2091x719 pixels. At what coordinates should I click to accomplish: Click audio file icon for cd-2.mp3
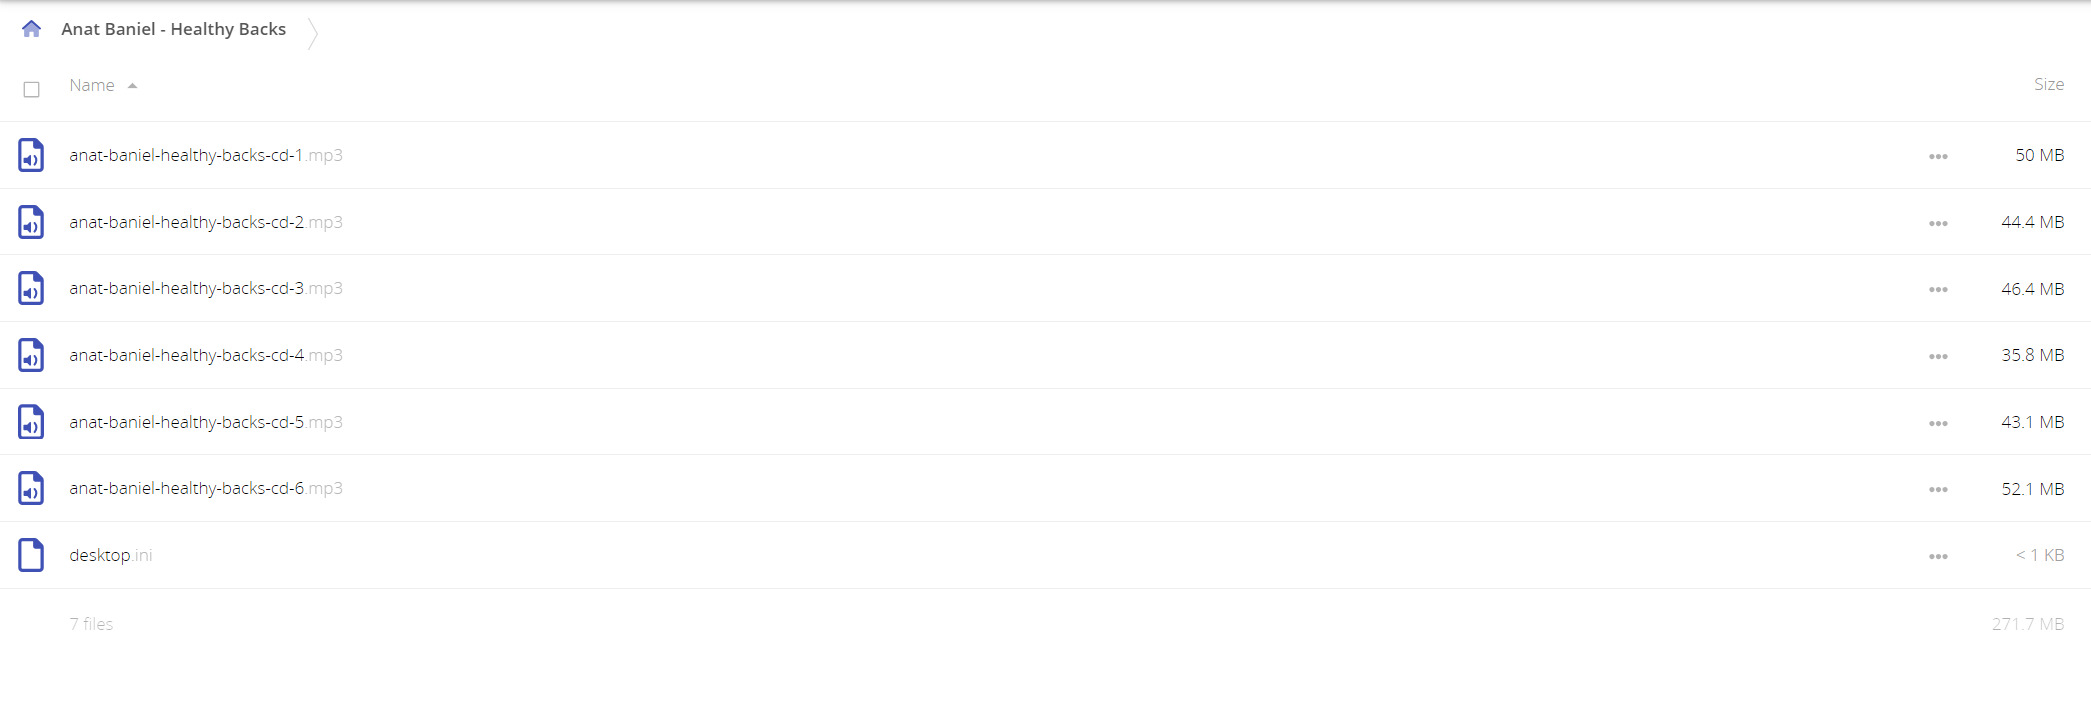(x=31, y=222)
